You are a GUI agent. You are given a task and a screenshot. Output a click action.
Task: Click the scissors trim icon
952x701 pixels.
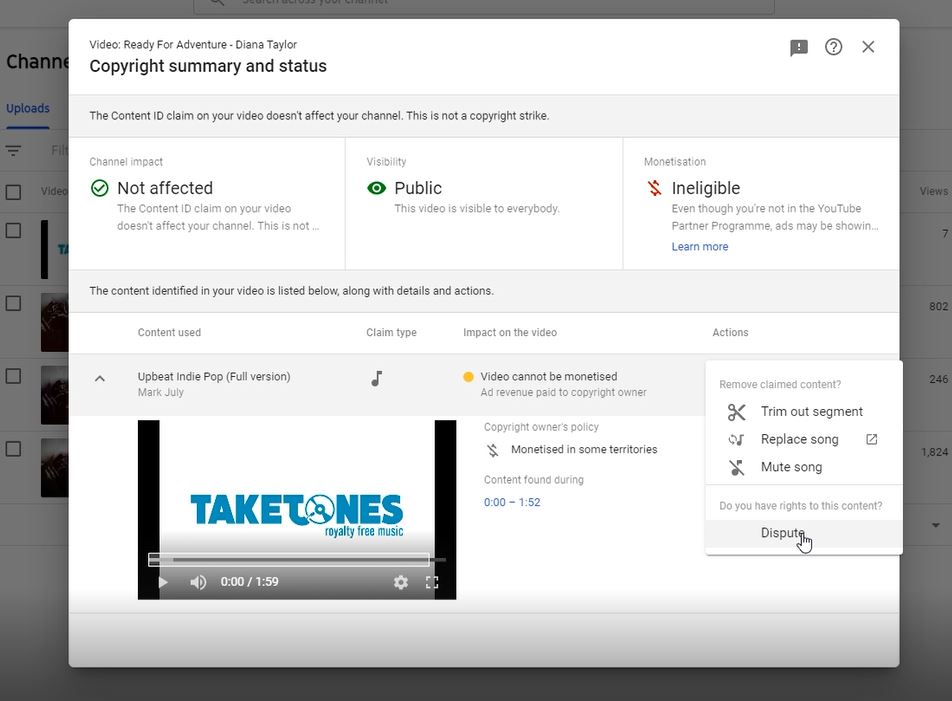(736, 412)
